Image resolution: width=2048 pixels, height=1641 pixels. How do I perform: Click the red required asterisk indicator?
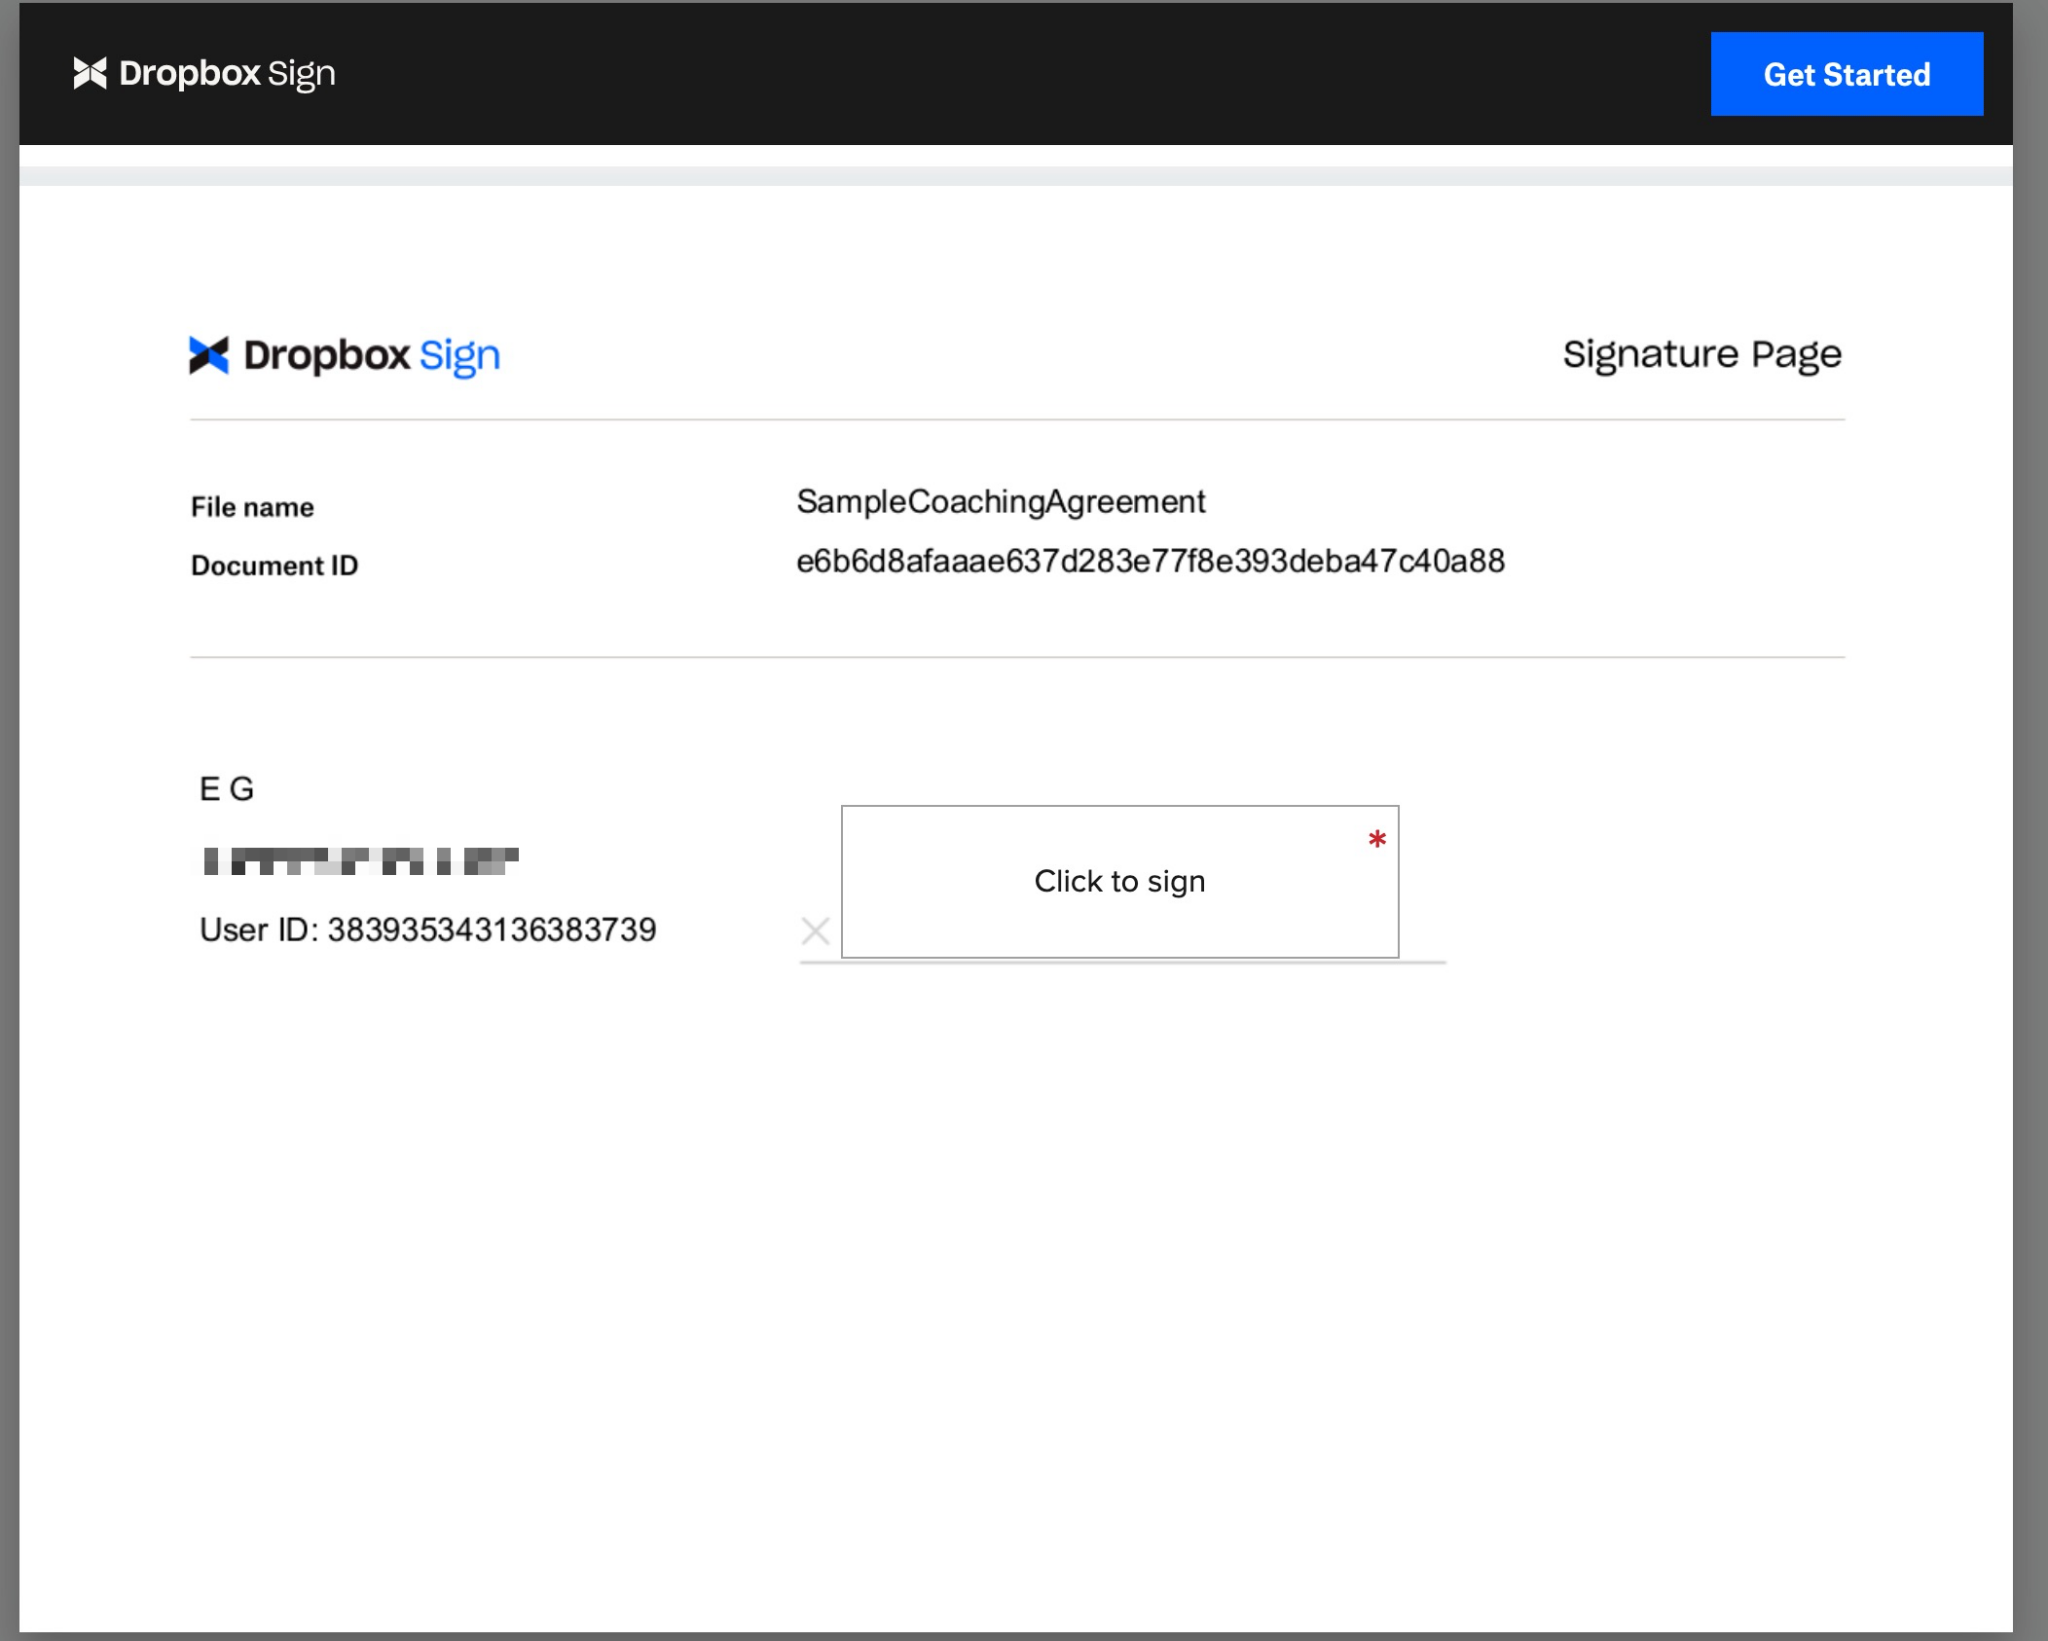[x=1377, y=840]
